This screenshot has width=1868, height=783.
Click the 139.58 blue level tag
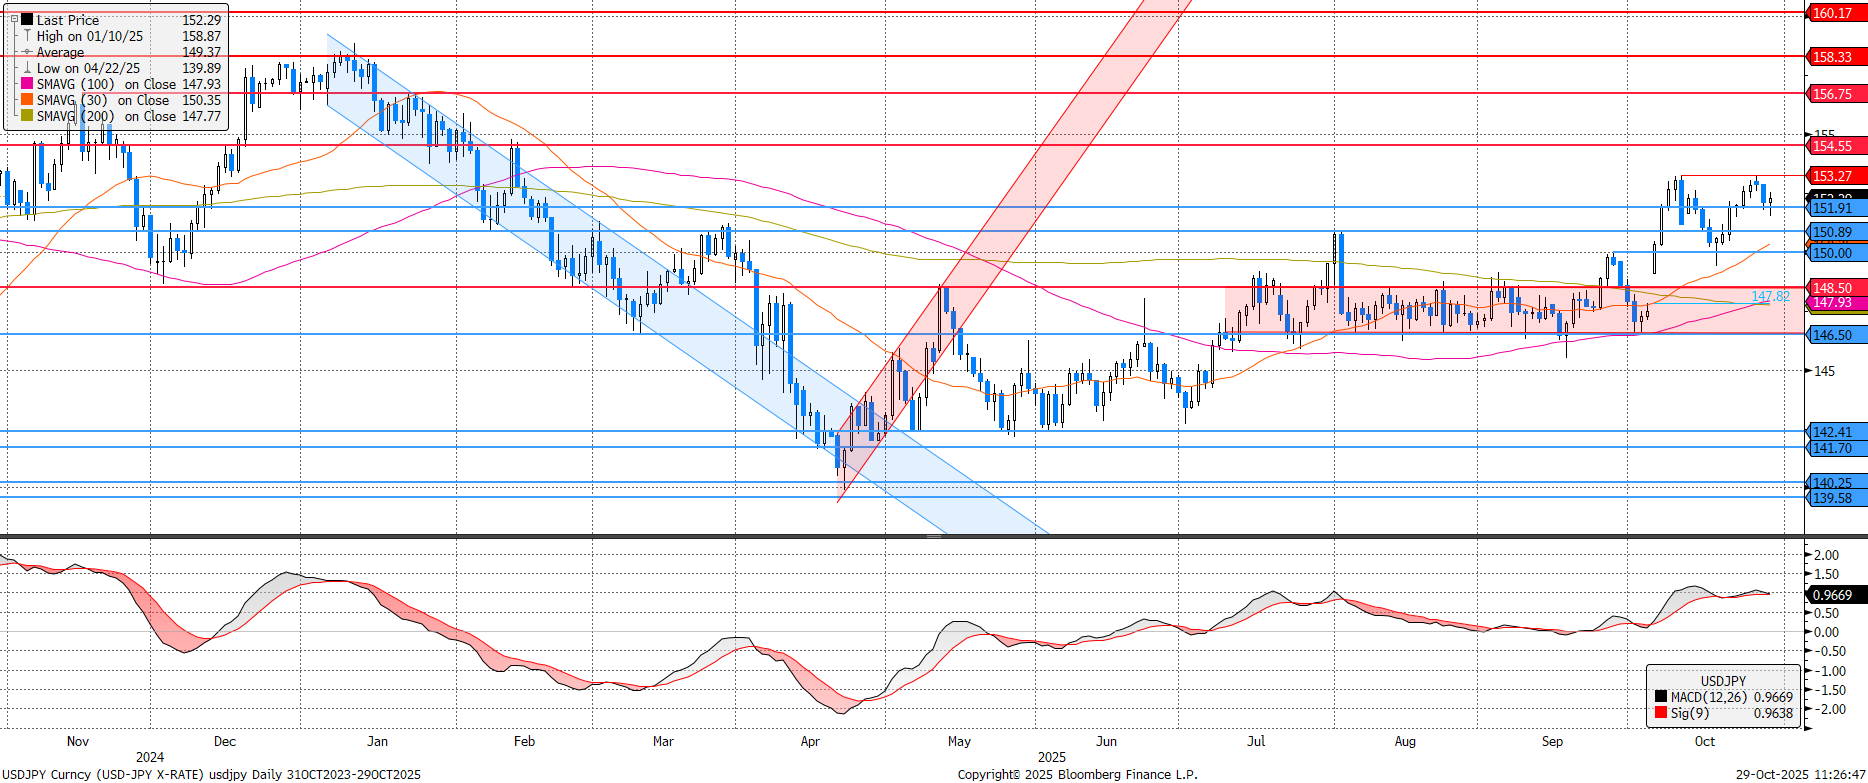pyautogui.click(x=1836, y=498)
